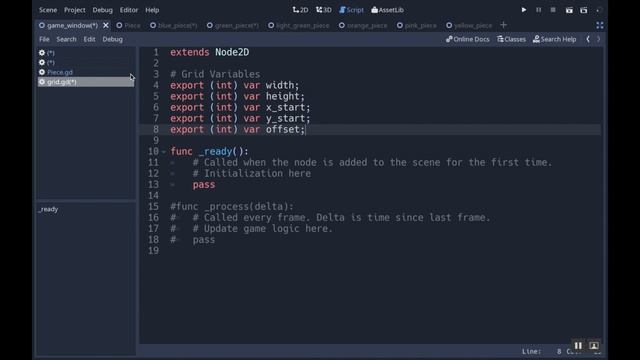Click the 'pass' statement on line 13
Screen dimensions: 640x360
pyautogui.click(x=204, y=184)
